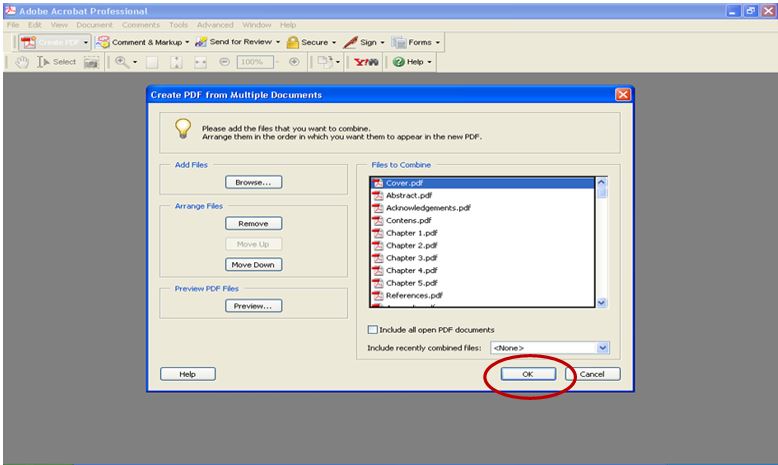Click the PDF icon beside References.pdf
The image size is (778, 465).
[378, 295]
